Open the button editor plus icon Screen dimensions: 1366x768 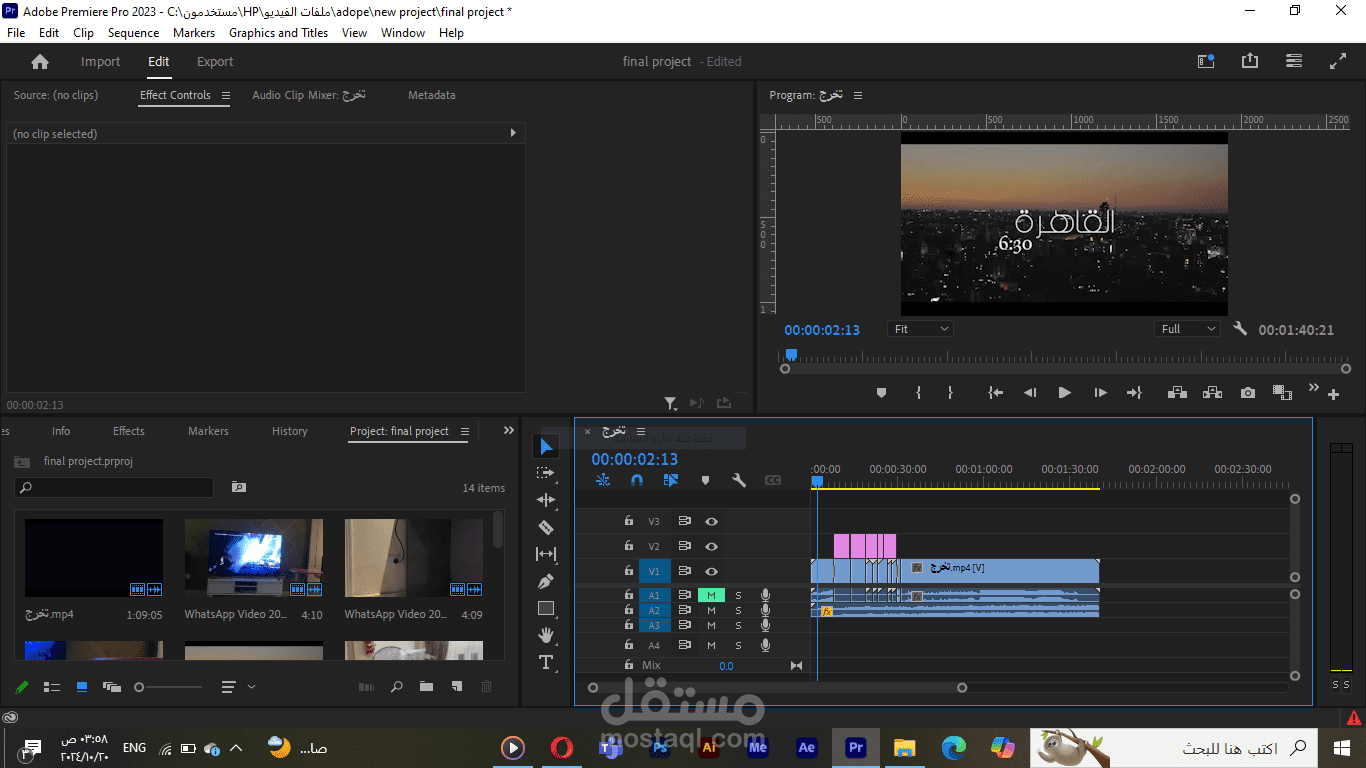point(1333,394)
